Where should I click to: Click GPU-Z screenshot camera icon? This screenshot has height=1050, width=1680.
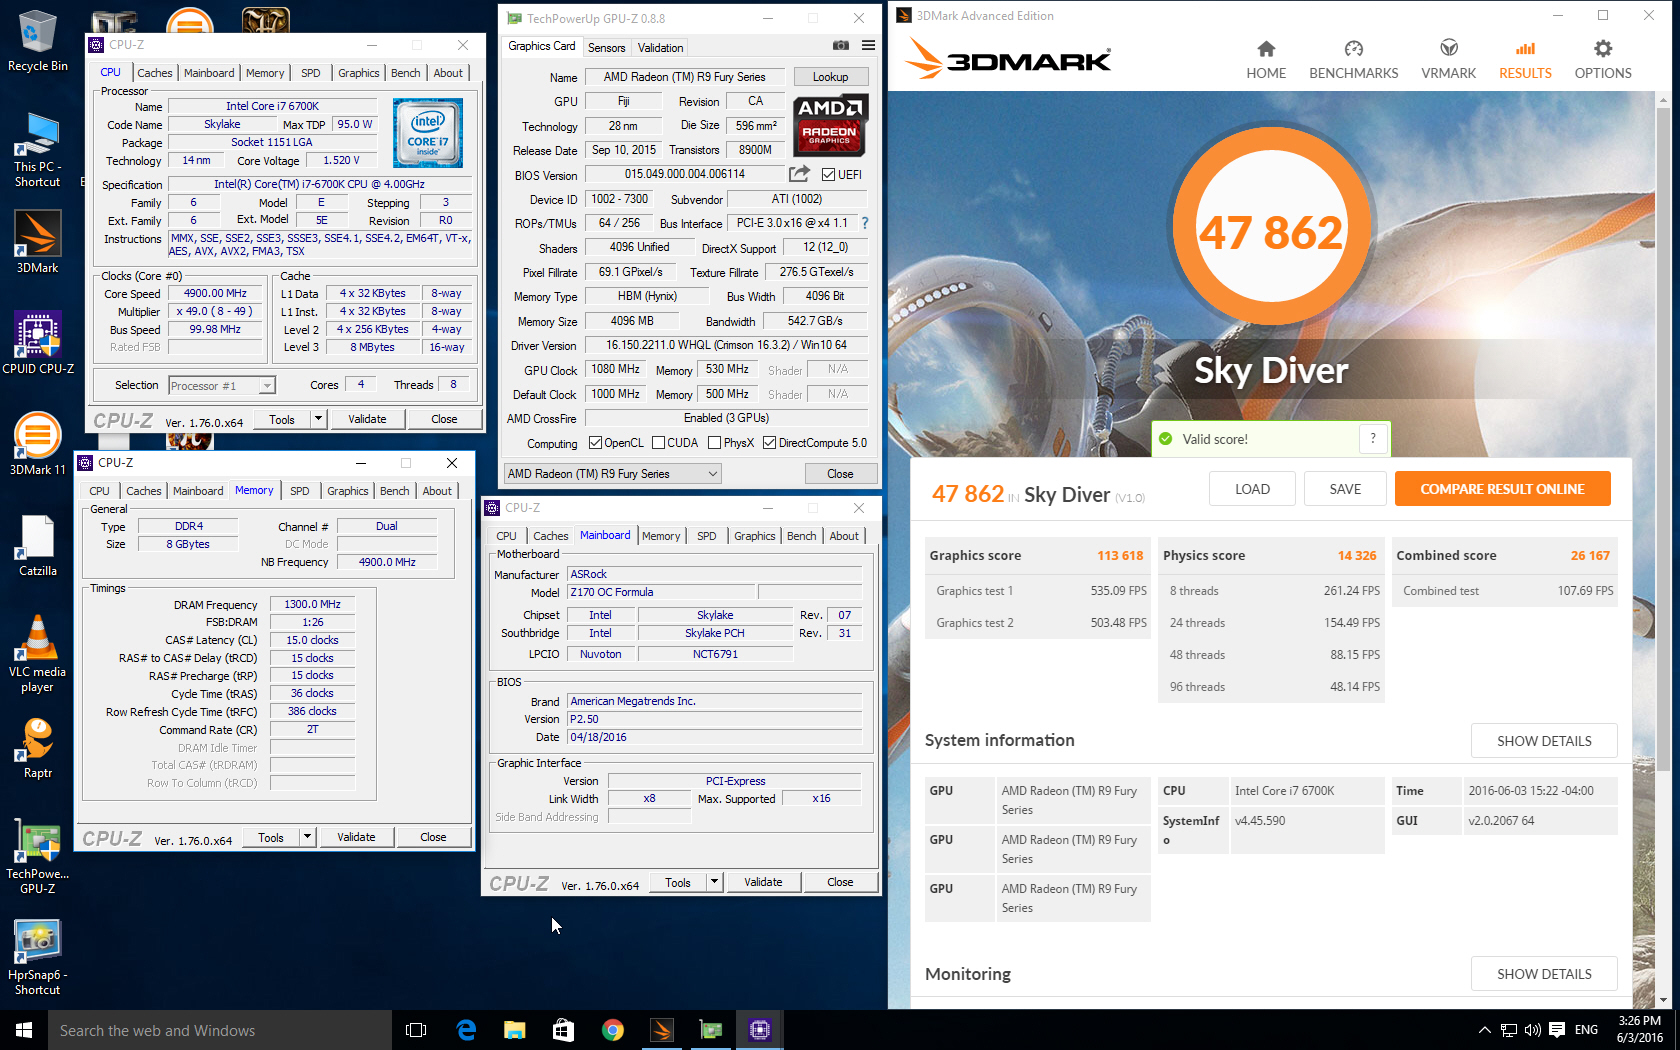[x=841, y=46]
